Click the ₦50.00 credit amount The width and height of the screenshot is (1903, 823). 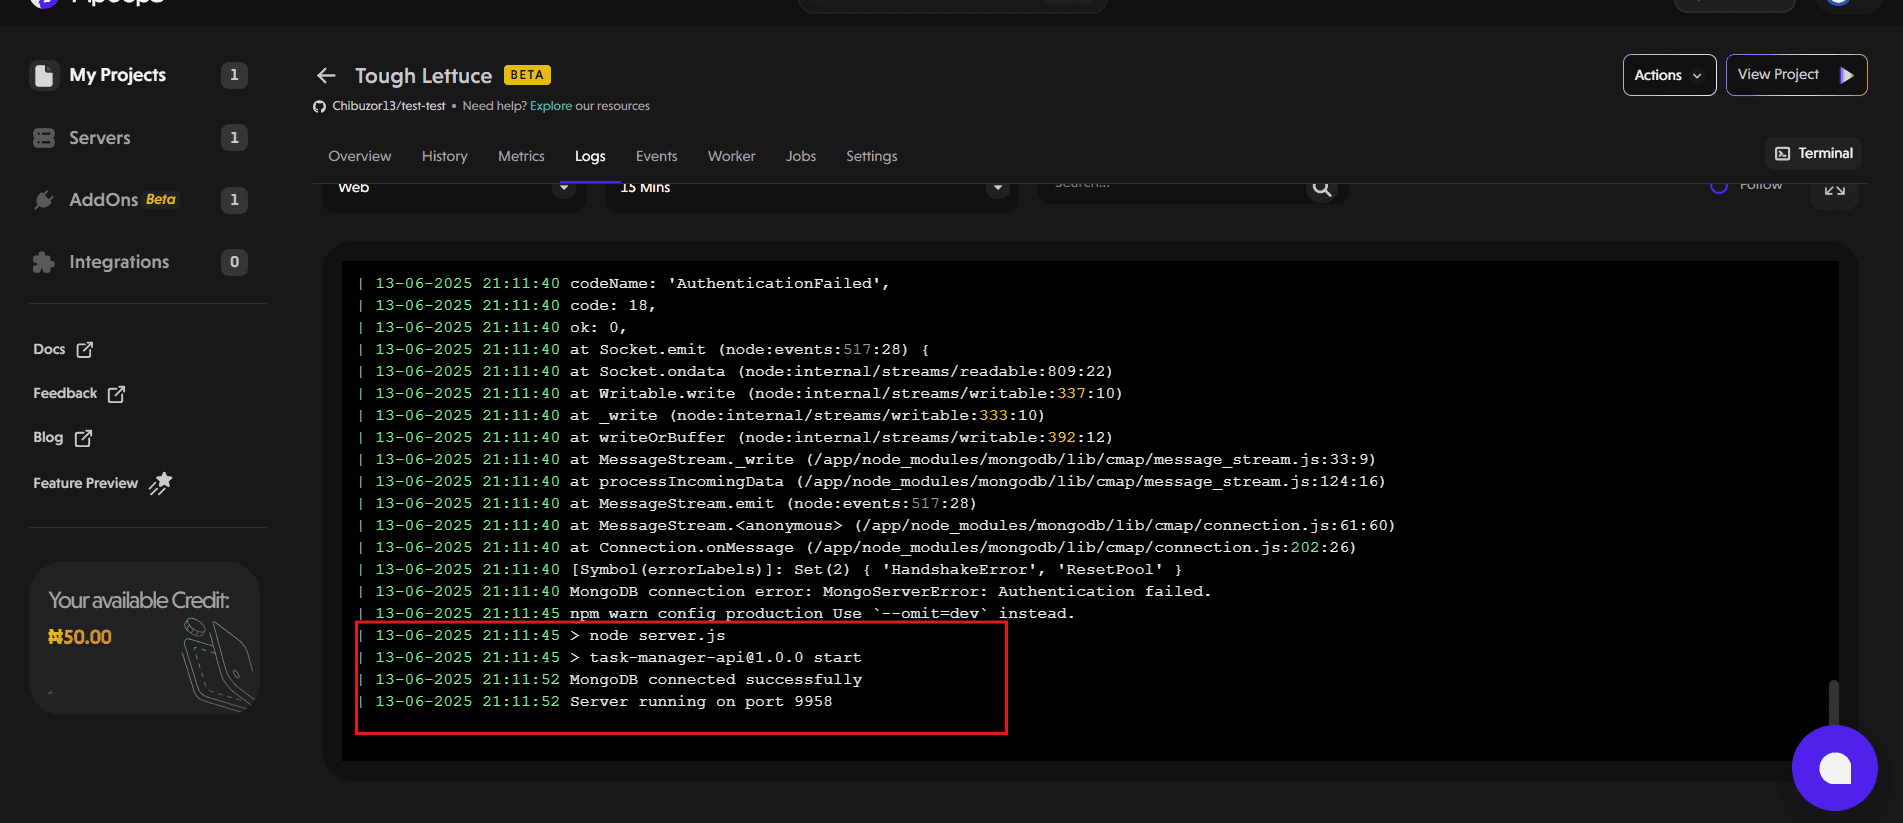point(80,637)
